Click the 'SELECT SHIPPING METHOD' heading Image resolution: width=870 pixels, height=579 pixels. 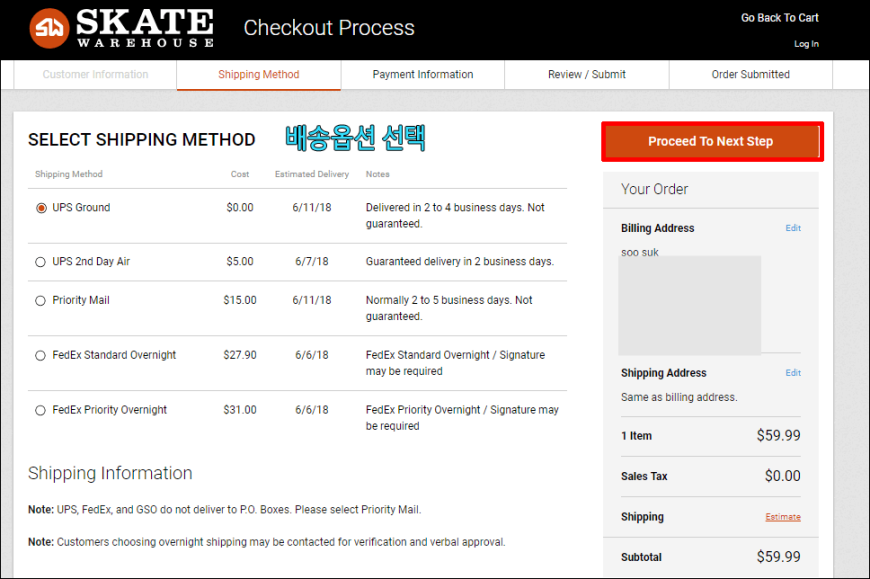pyautogui.click(x=141, y=140)
